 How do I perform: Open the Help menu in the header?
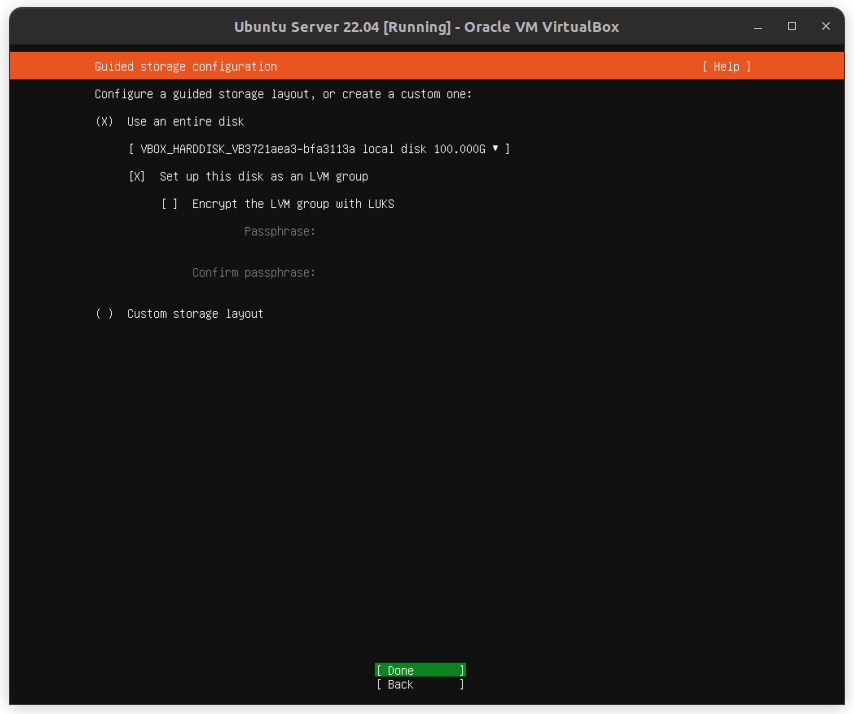pyautogui.click(x=727, y=66)
